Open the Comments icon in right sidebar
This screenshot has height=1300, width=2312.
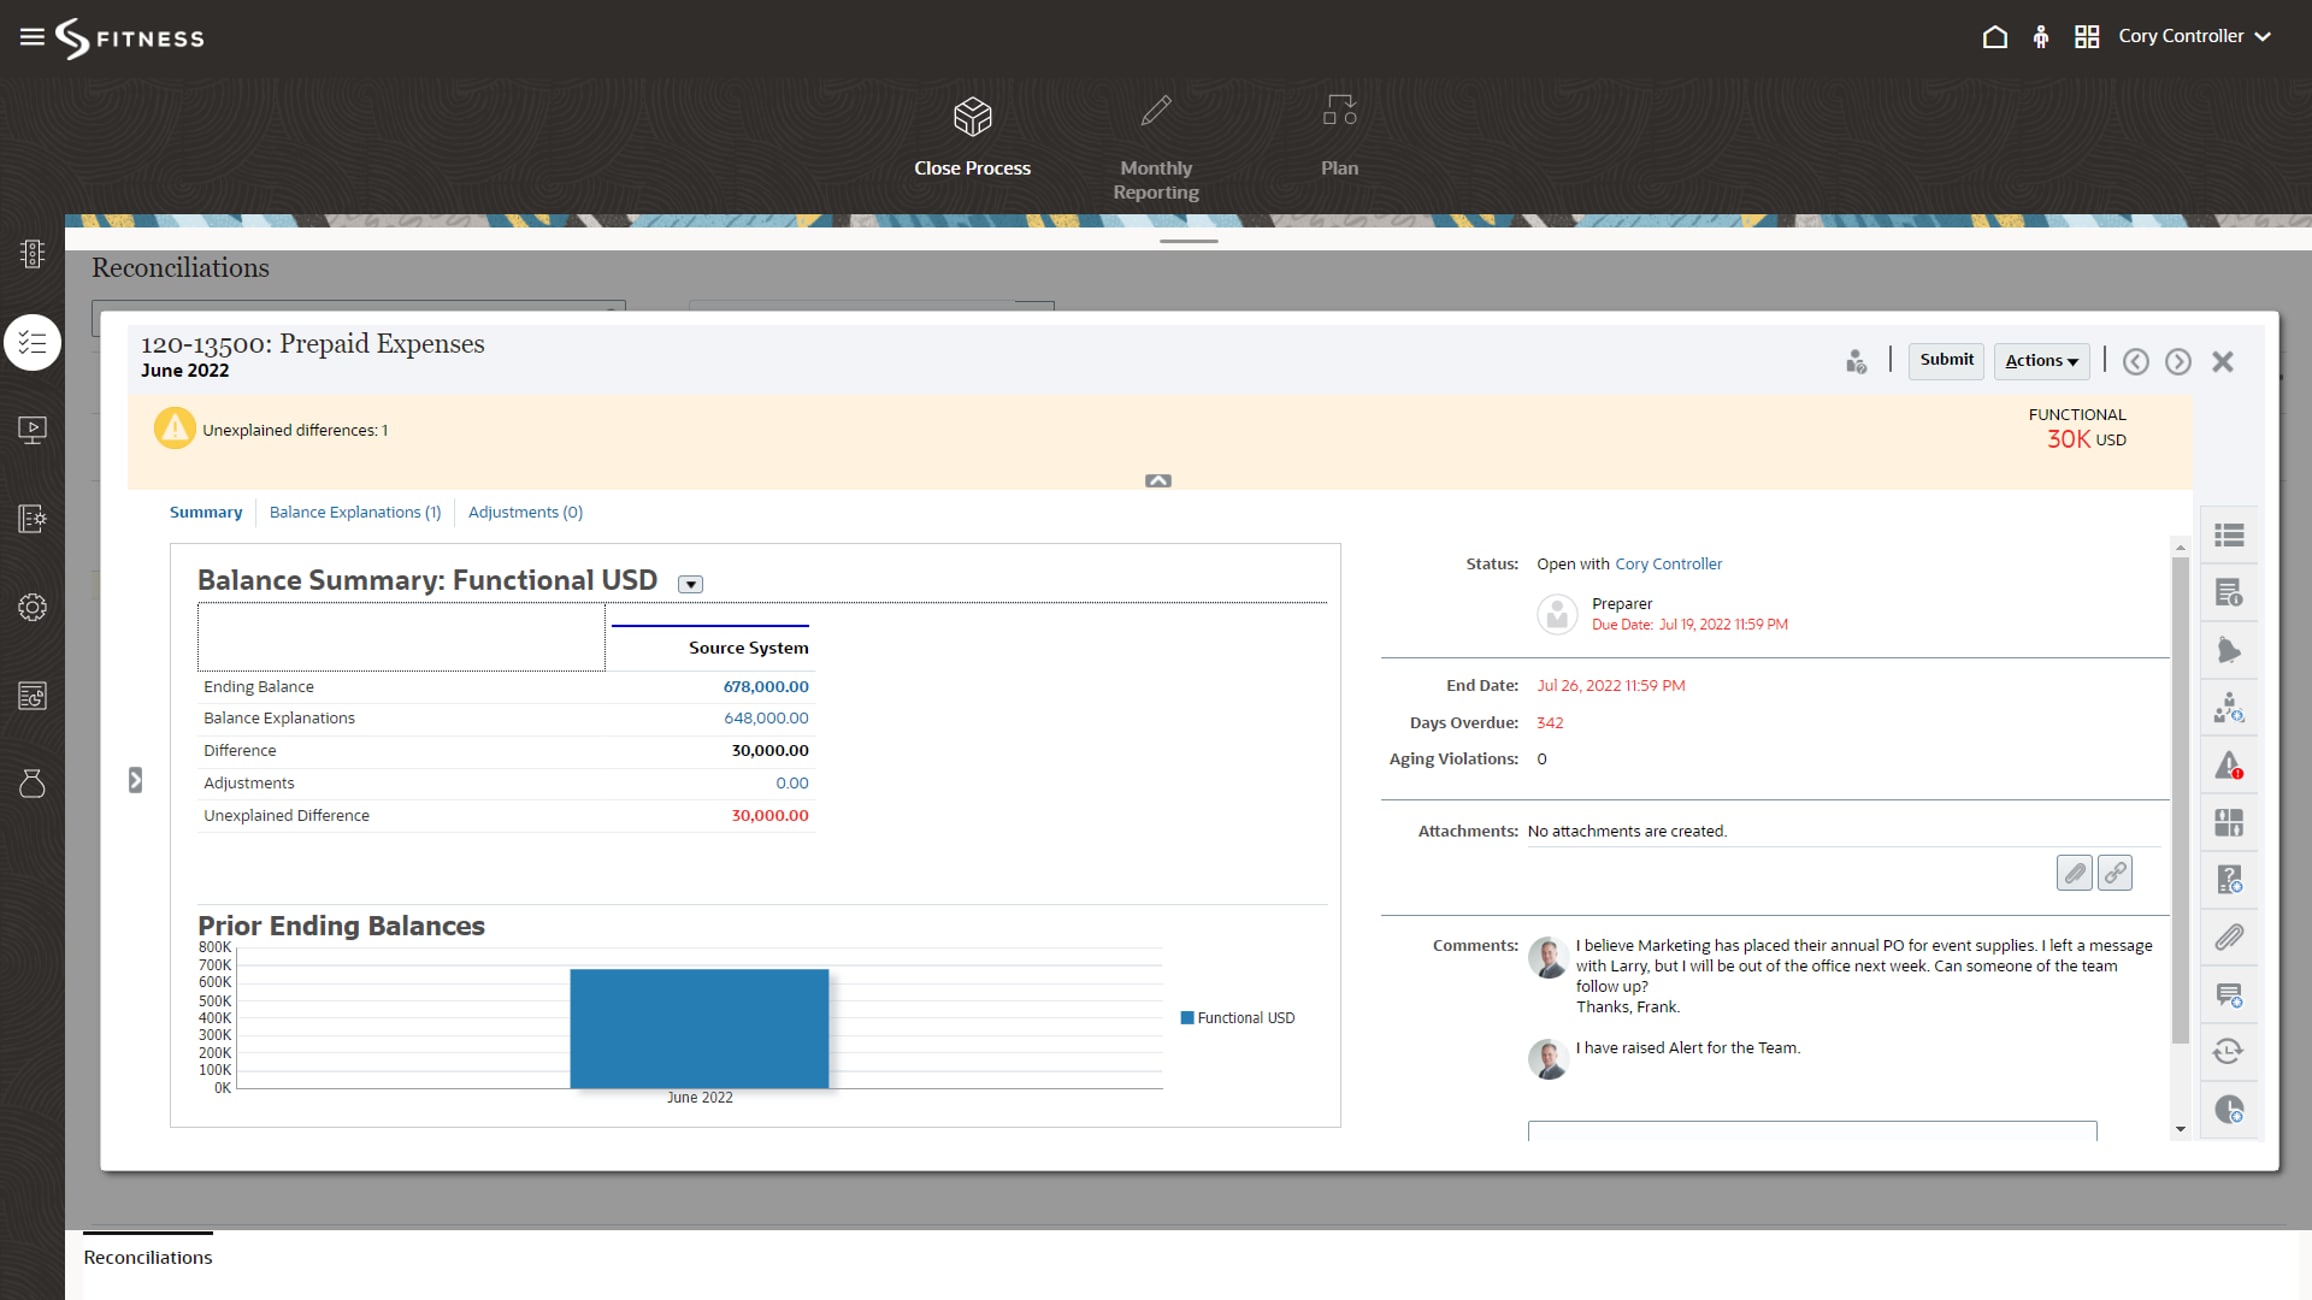coord(2228,995)
